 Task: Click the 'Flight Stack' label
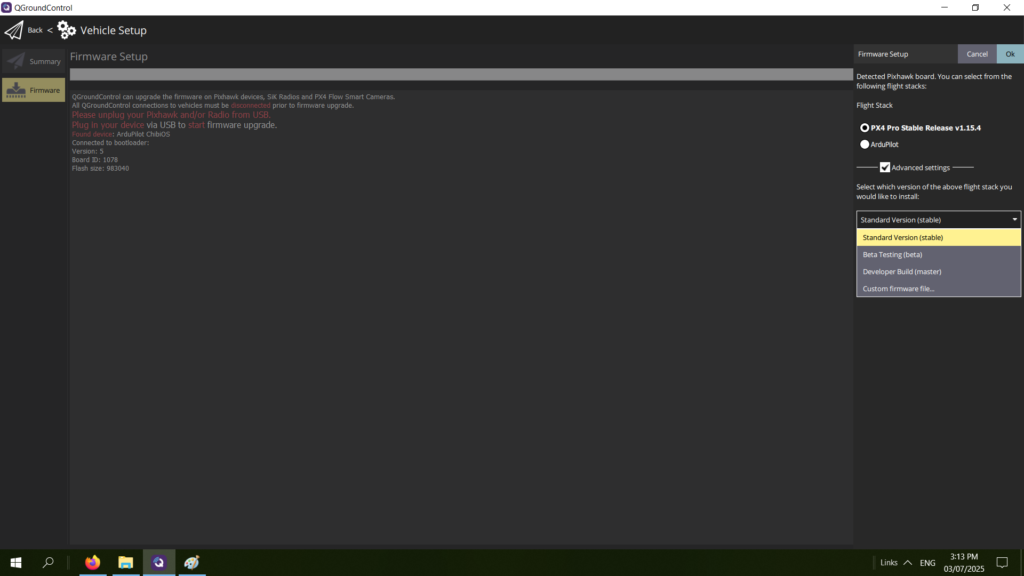(874, 105)
